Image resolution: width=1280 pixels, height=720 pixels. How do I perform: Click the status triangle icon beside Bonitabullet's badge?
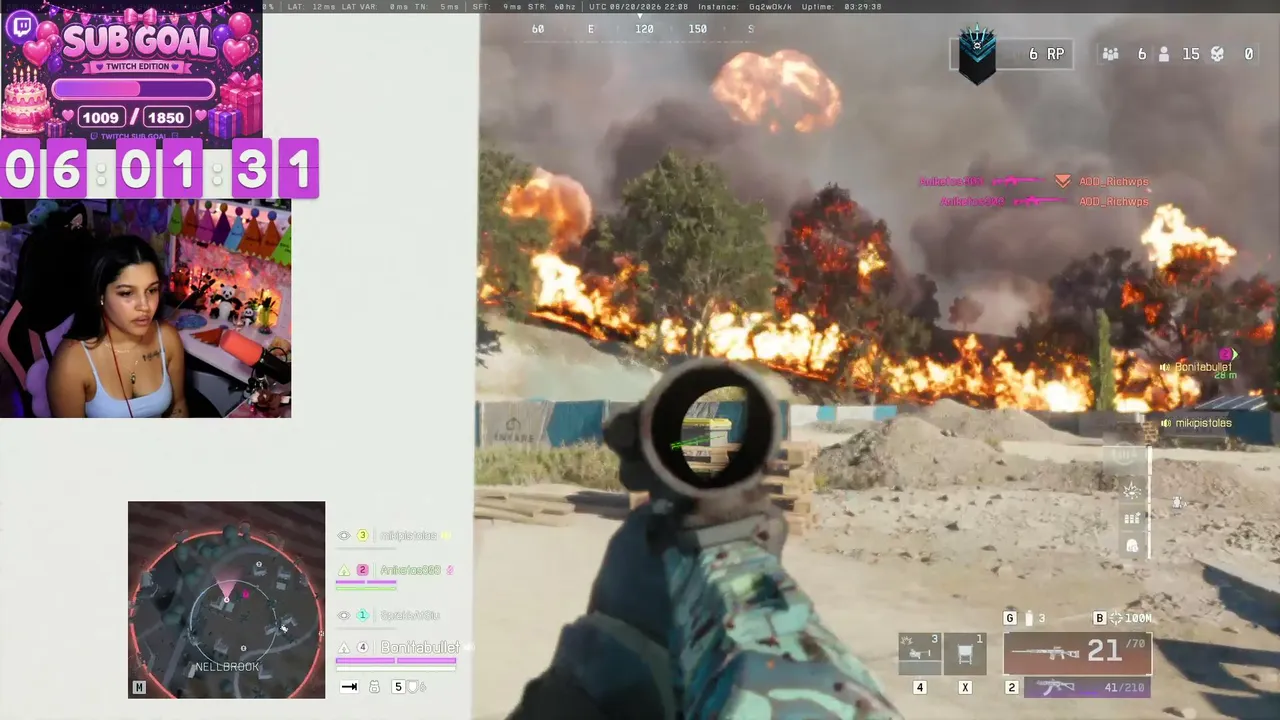point(344,648)
